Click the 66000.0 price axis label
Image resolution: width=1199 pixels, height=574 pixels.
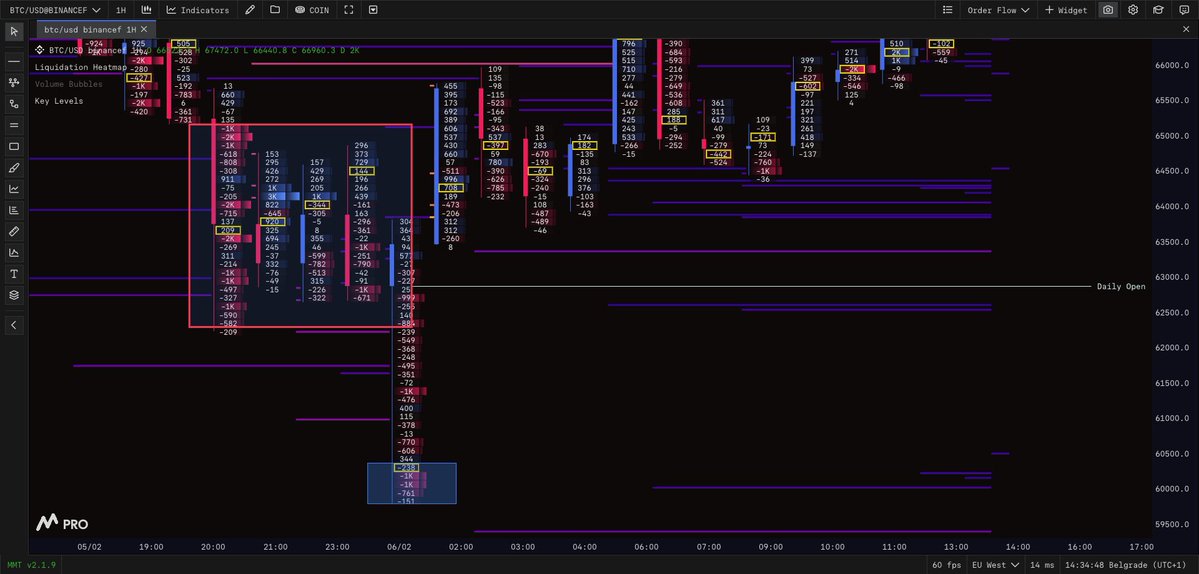point(1174,66)
